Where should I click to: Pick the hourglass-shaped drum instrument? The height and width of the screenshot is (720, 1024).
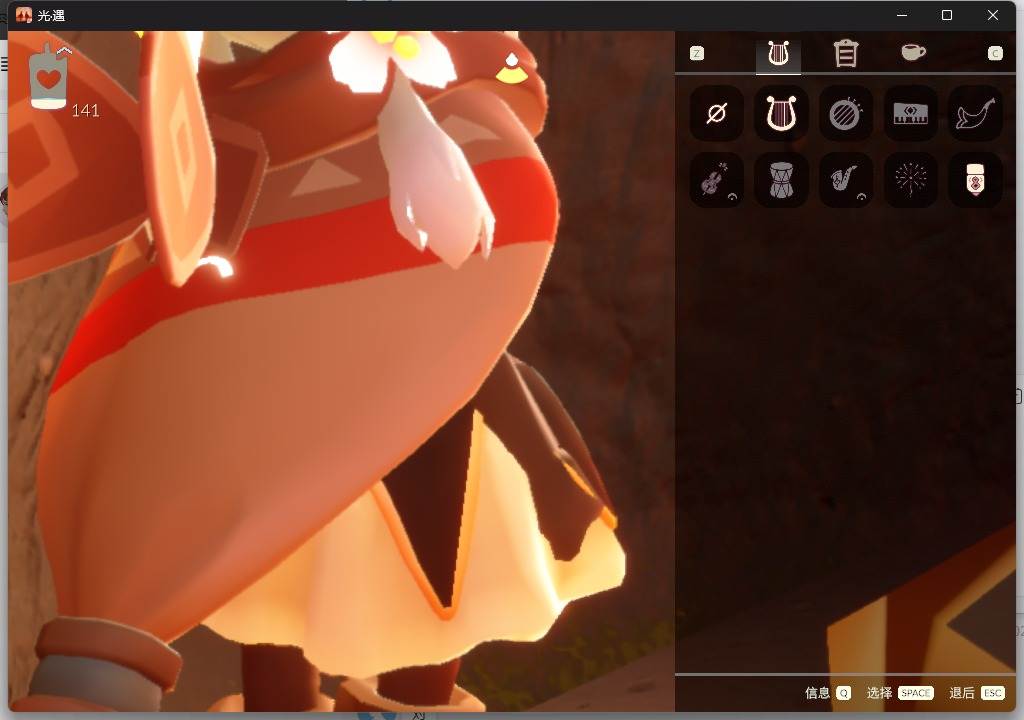point(780,180)
